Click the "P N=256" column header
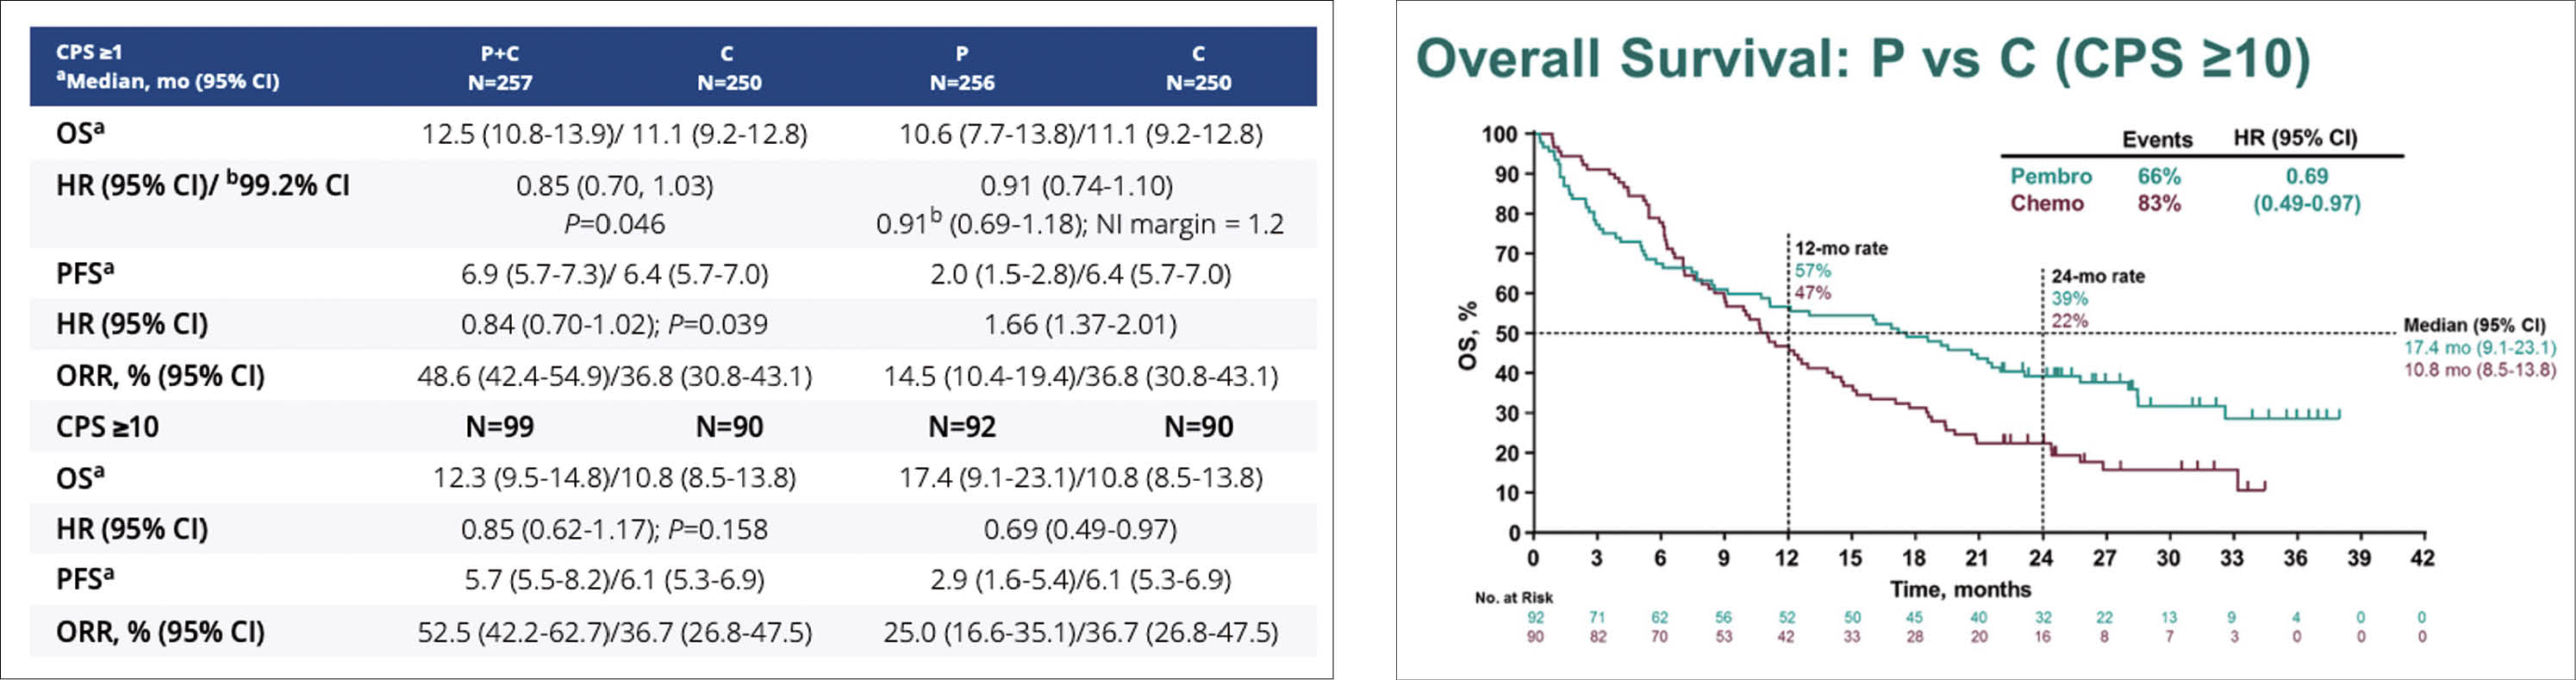 pyautogui.click(x=961, y=68)
